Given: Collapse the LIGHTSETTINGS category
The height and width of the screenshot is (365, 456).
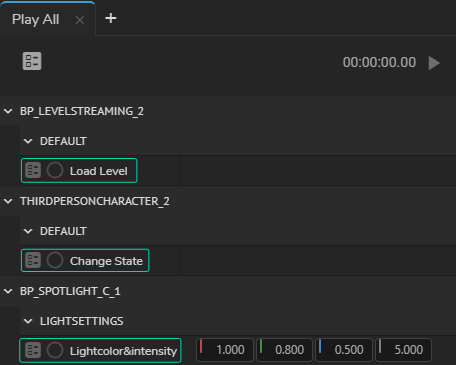Looking at the screenshot, I should pos(28,321).
